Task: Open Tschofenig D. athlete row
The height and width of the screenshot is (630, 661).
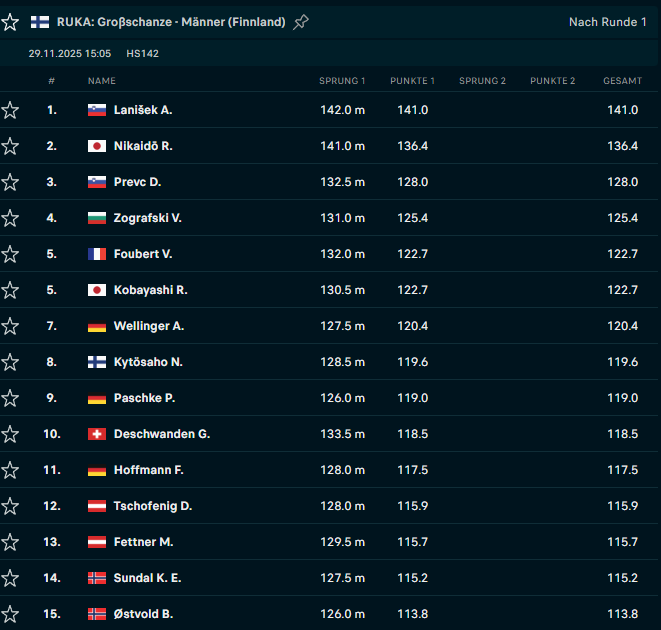Action: [152, 506]
